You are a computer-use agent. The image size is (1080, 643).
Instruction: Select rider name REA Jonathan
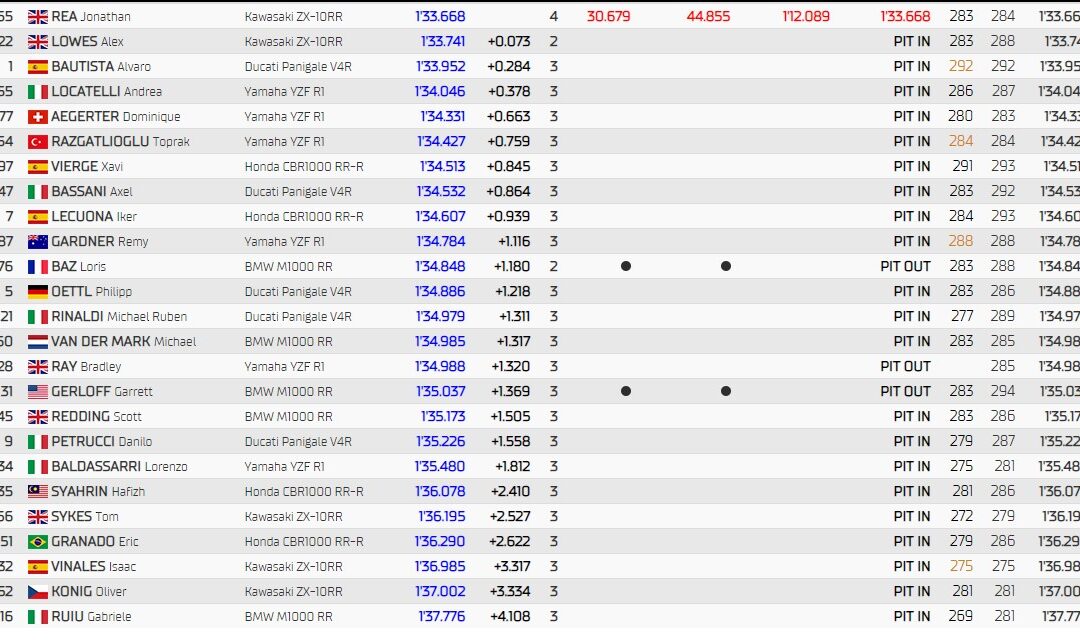(91, 17)
